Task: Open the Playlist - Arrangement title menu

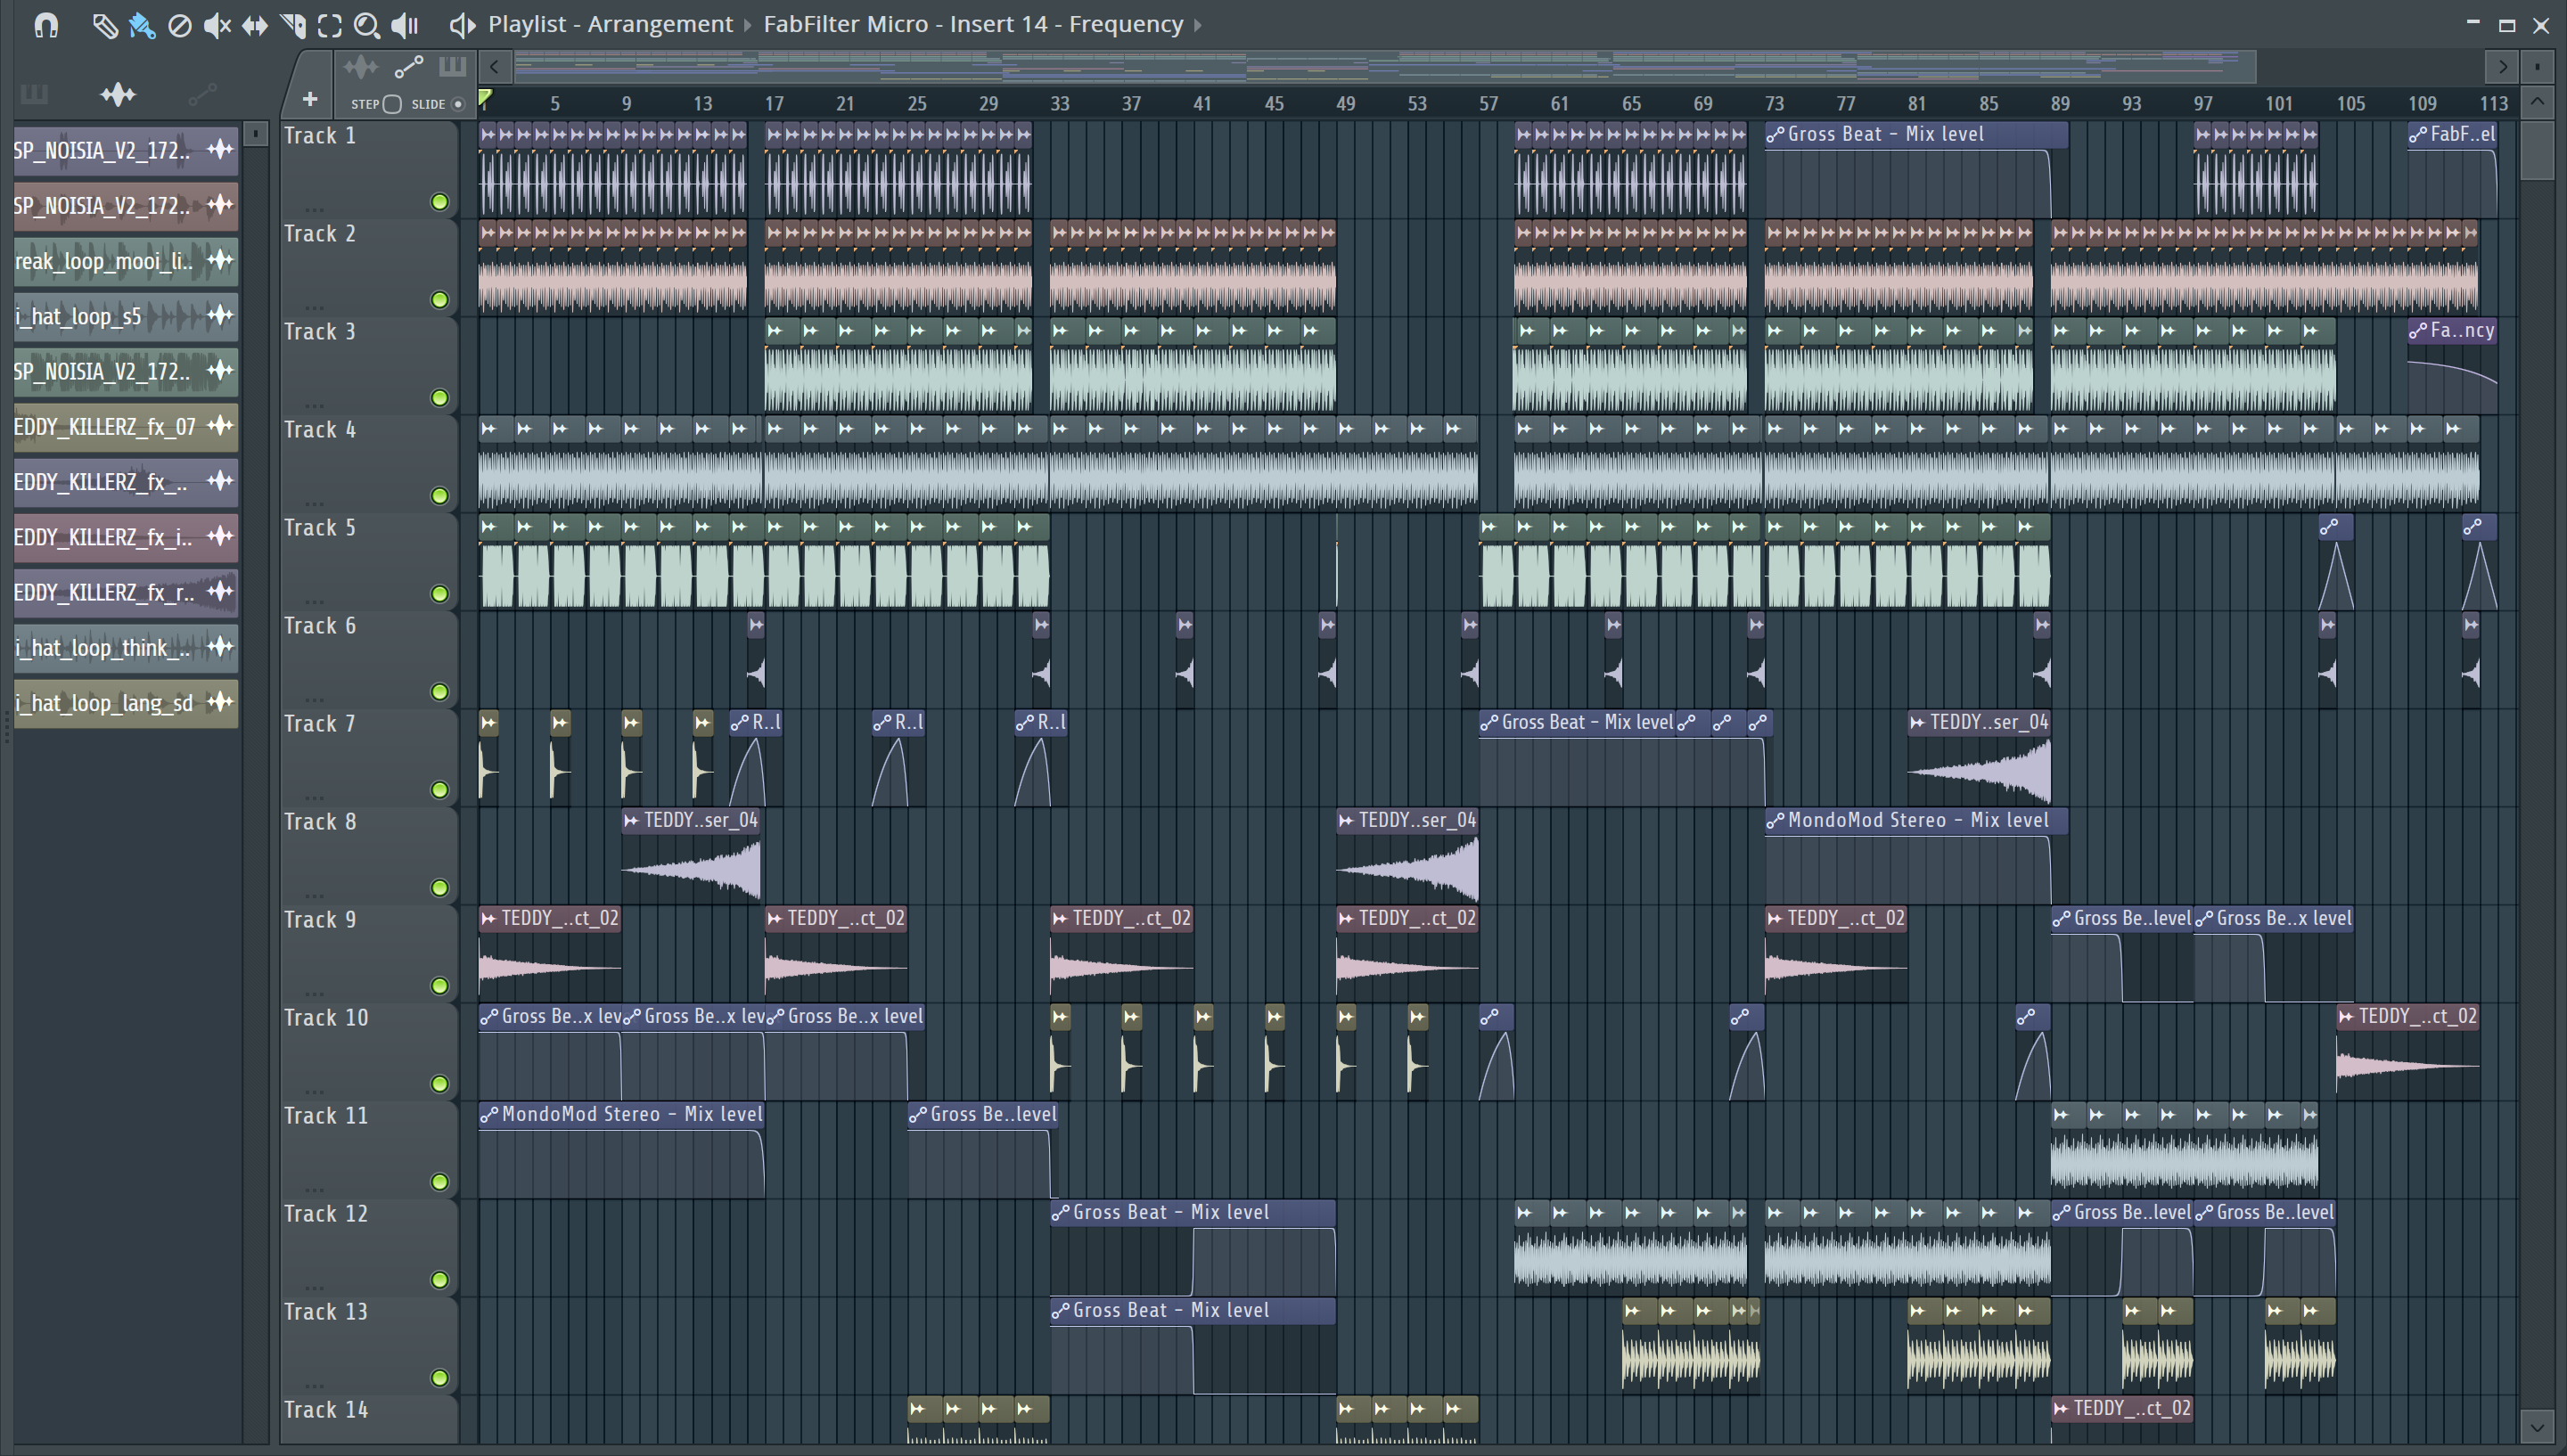Action: click(x=610, y=24)
